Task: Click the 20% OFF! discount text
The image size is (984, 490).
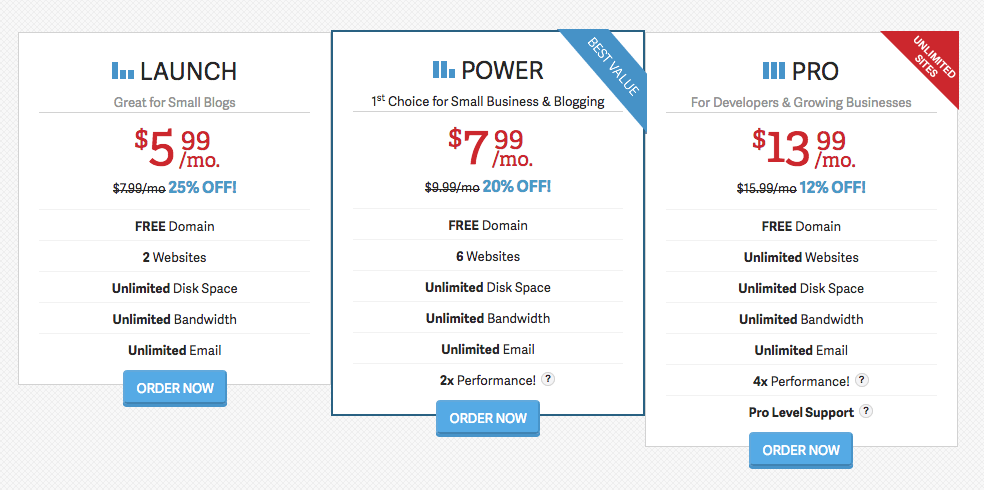Action: (516, 186)
